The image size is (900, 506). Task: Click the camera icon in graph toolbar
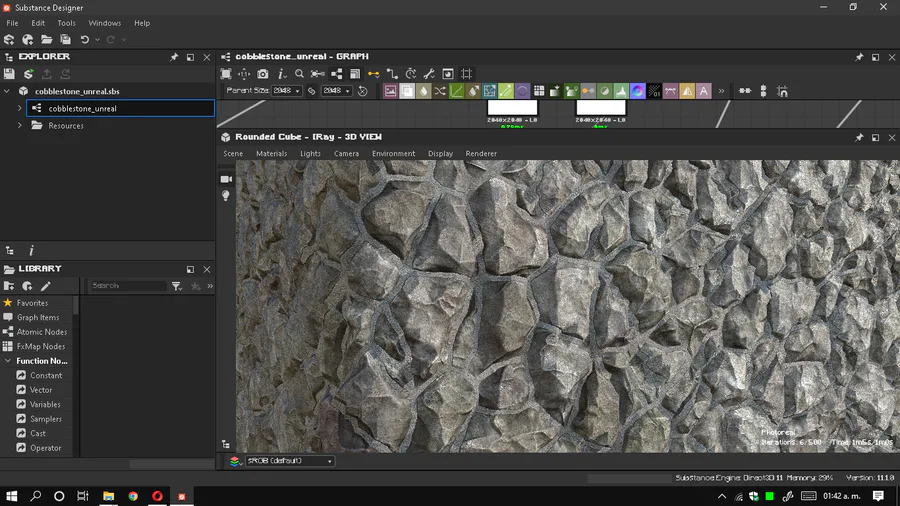pyautogui.click(x=263, y=74)
